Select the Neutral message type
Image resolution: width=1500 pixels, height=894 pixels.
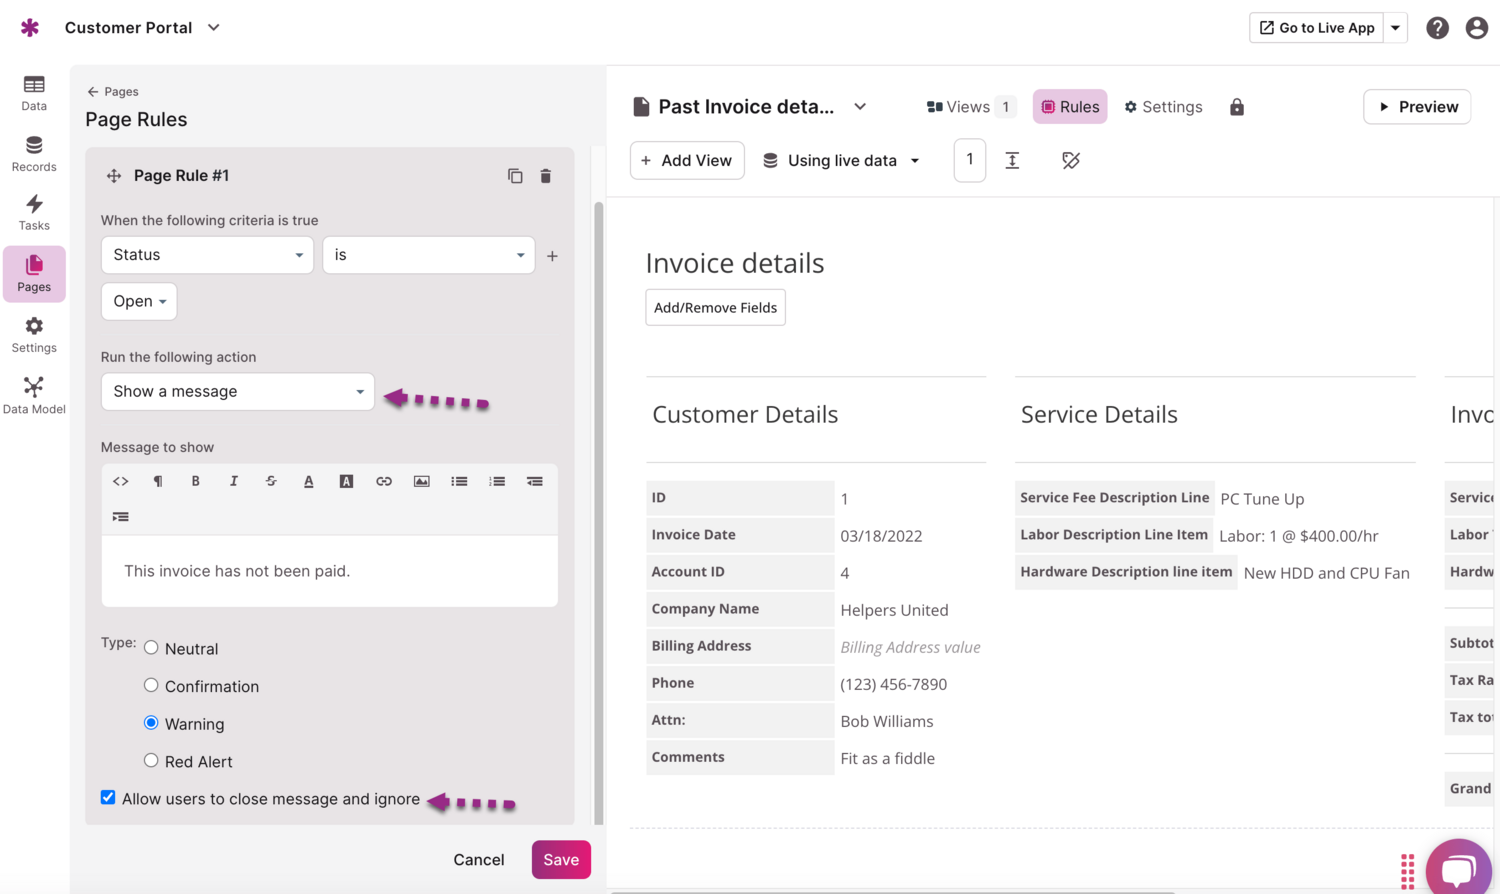(151, 648)
